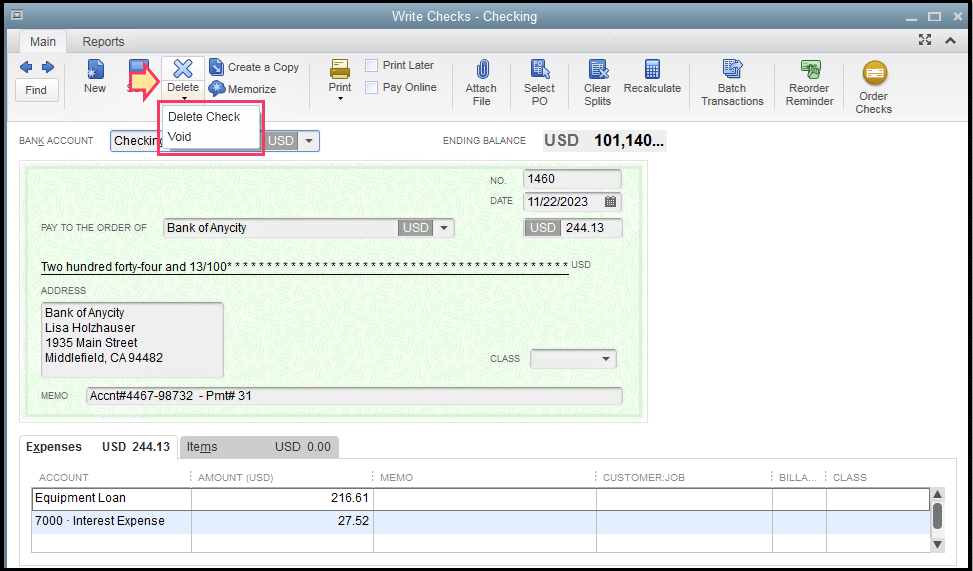Screen dimensions: 973x571
Task: Collapse the ribbon with the up chevron
Action: (950, 41)
